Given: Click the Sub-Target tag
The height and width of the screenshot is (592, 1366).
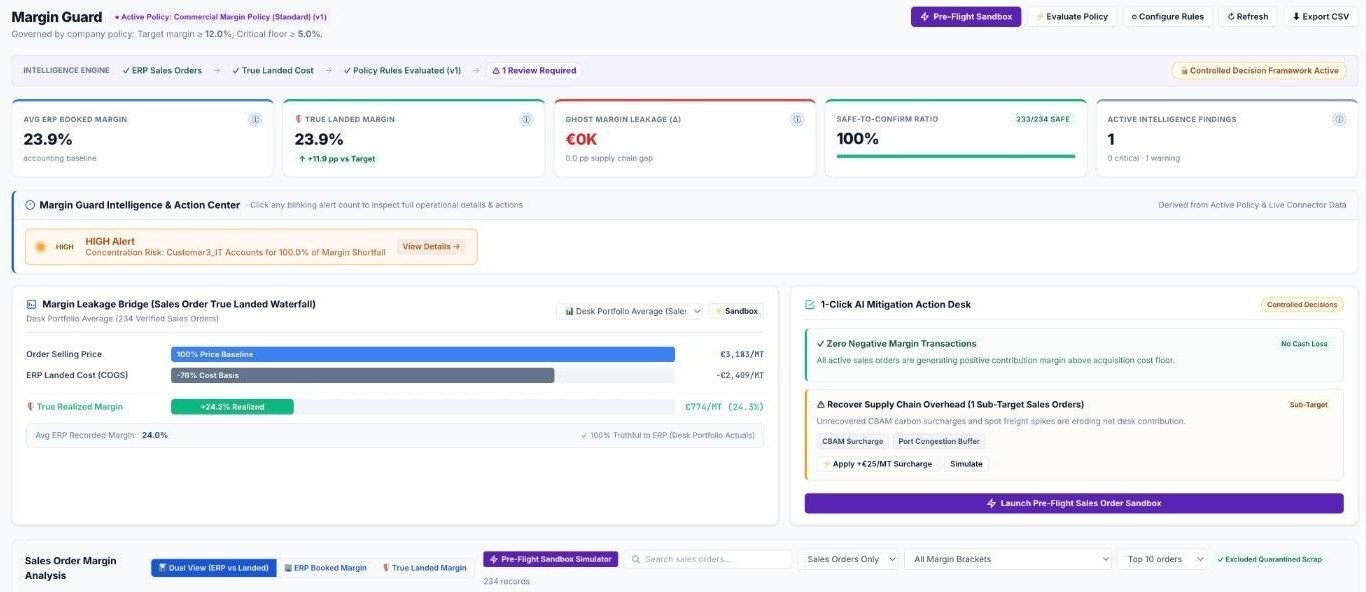Looking at the screenshot, I should coord(1308,405).
